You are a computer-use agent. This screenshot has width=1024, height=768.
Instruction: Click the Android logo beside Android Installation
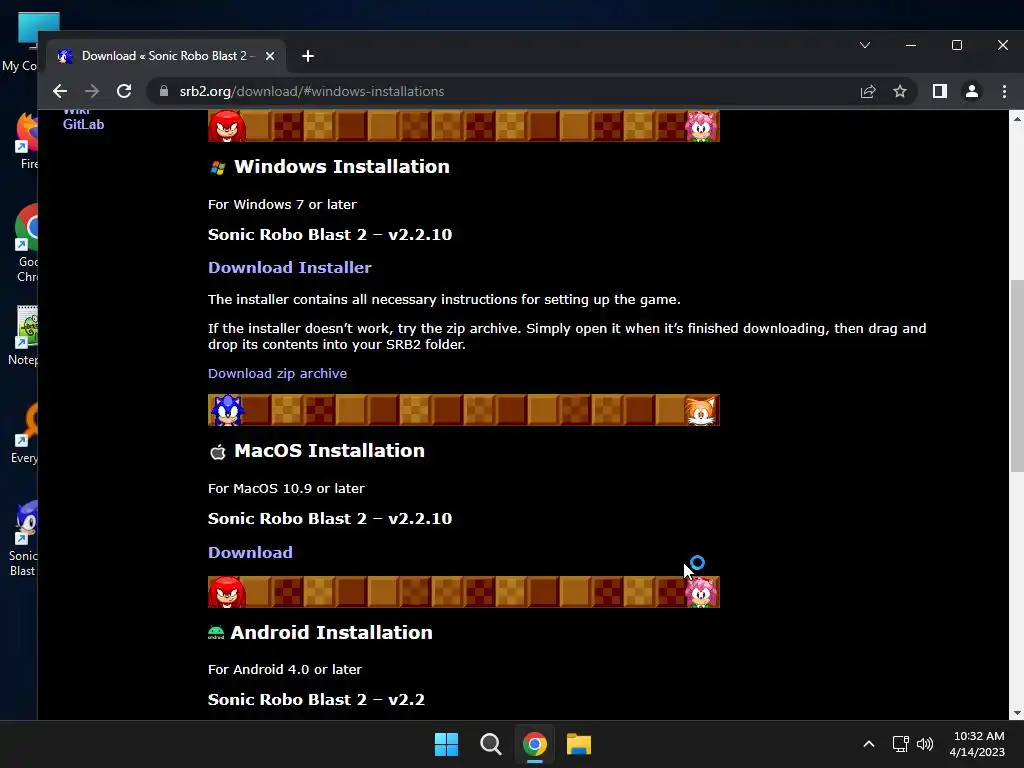click(216, 632)
